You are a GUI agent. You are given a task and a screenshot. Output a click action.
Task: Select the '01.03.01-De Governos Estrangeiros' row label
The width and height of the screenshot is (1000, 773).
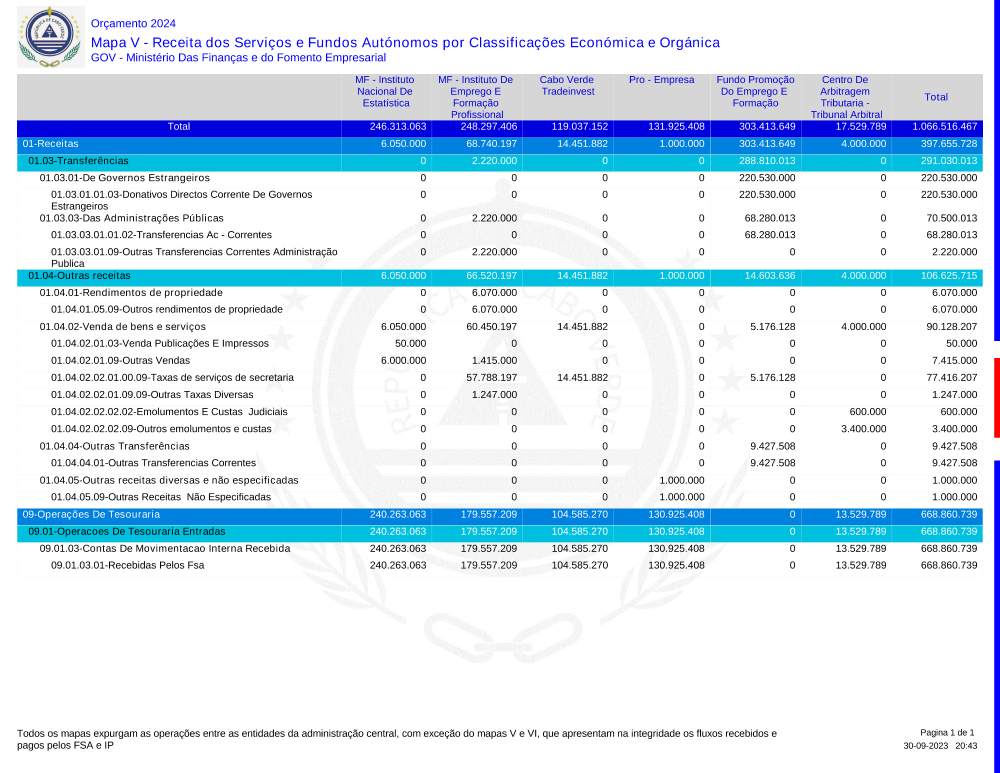click(124, 178)
